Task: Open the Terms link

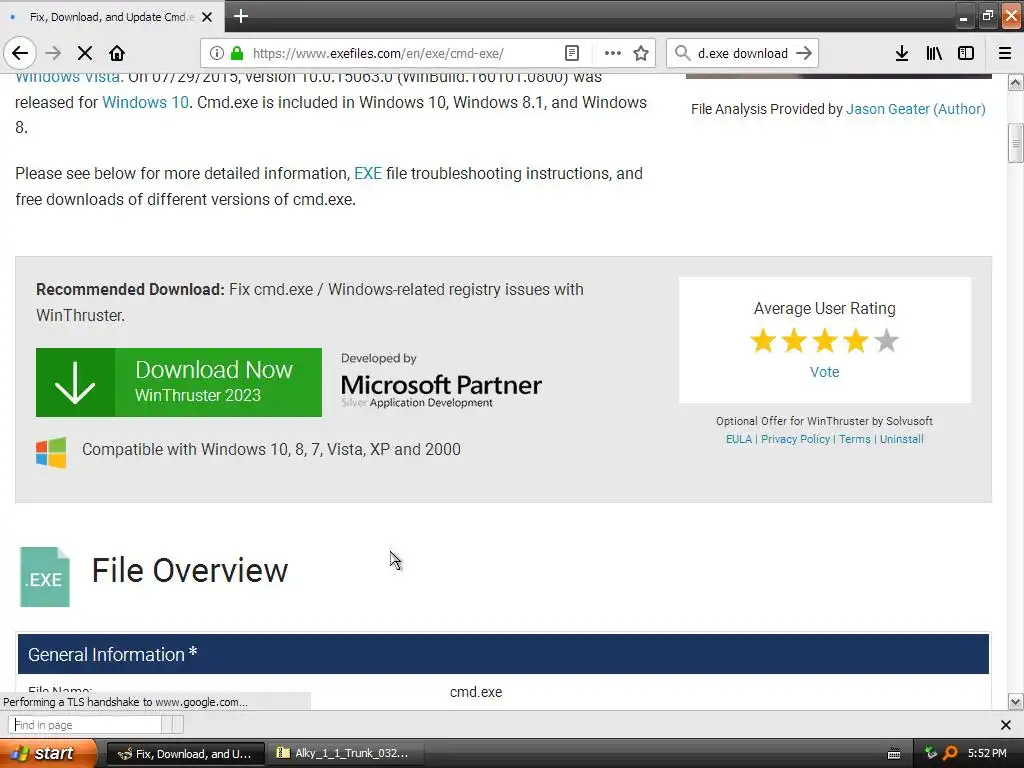Action: pos(854,439)
